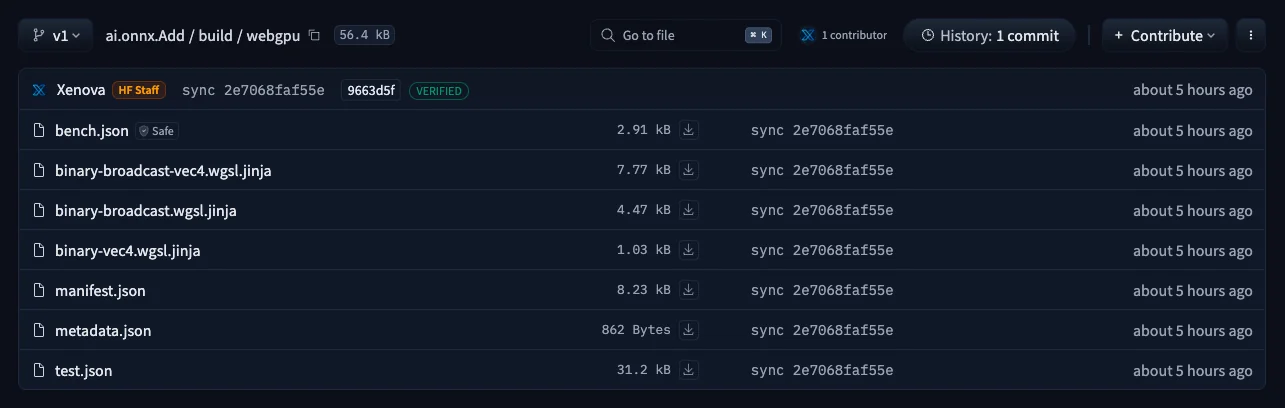The width and height of the screenshot is (1285, 408).
Task: Click the file icon beside bench.json
Action: tap(40, 130)
